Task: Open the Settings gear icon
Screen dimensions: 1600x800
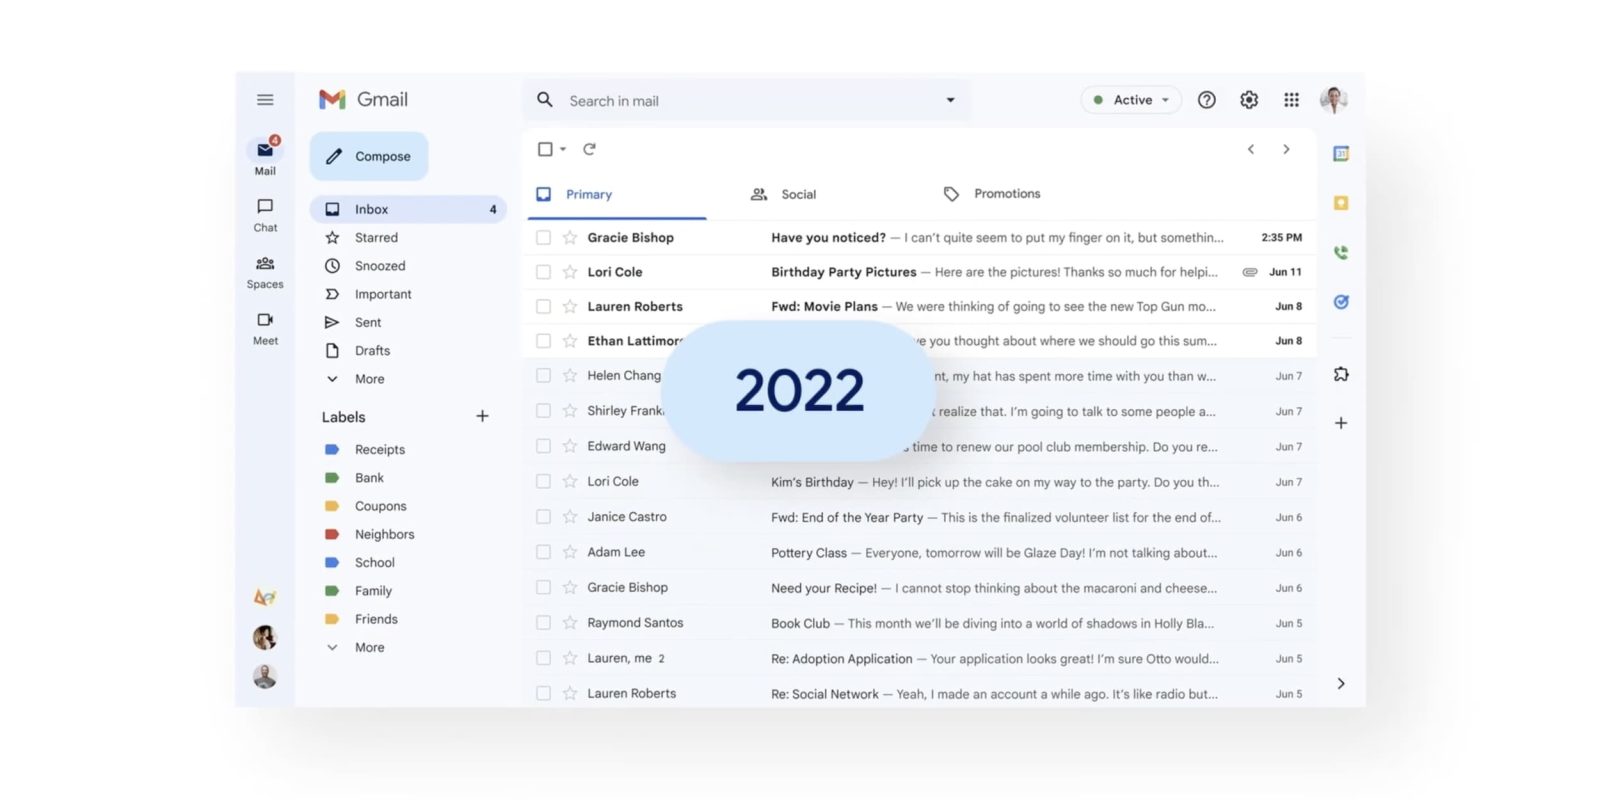Action: [x=1249, y=100]
